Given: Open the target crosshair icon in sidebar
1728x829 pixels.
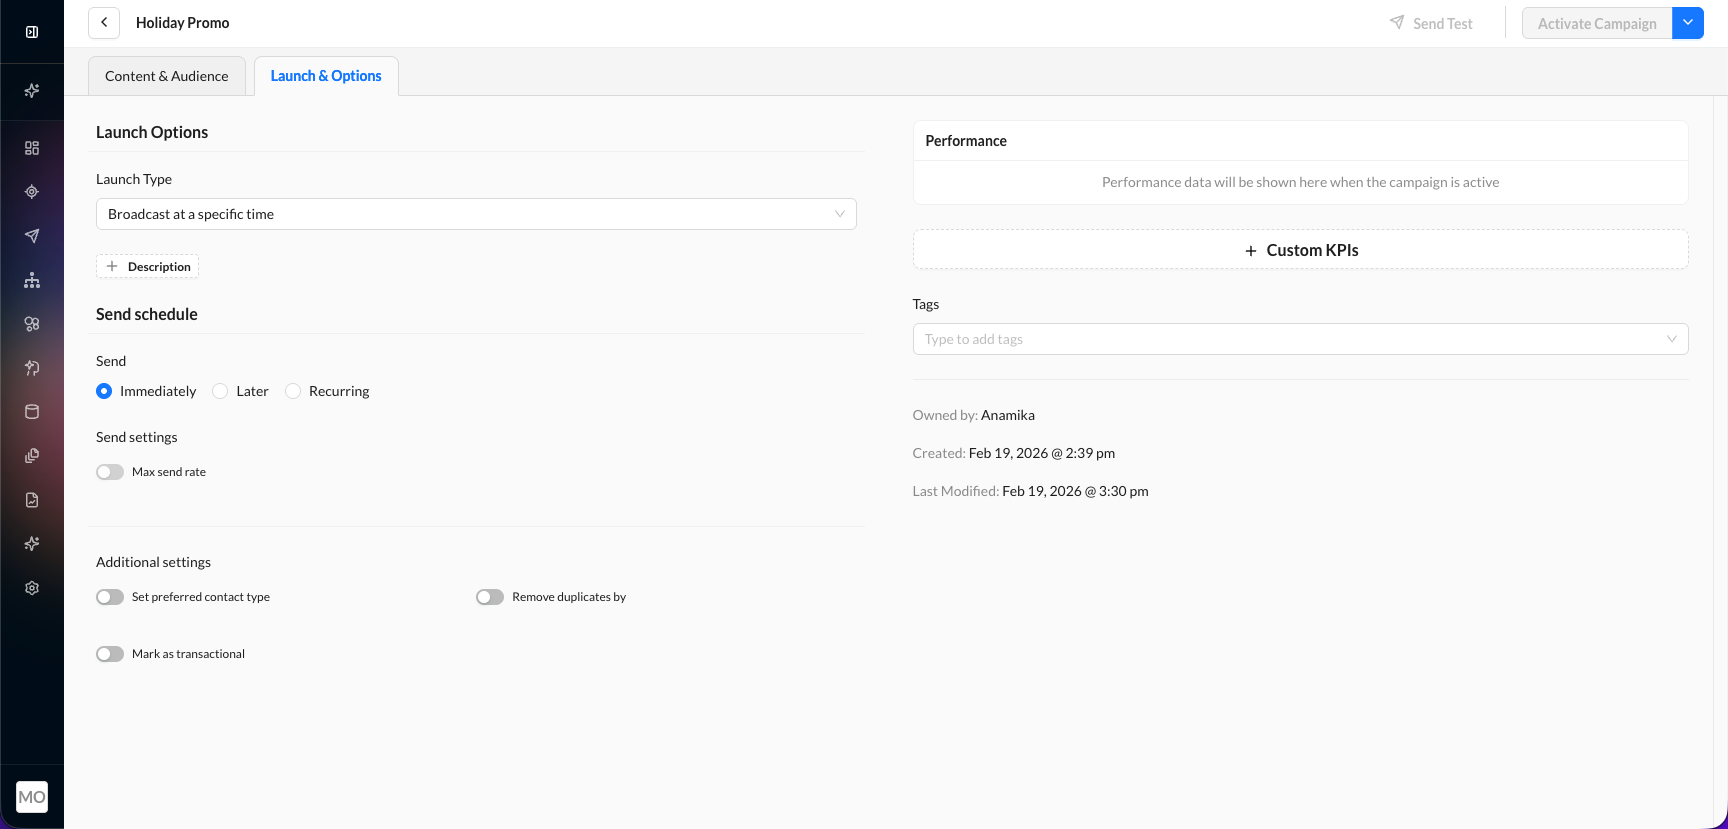Looking at the screenshot, I should (32, 192).
